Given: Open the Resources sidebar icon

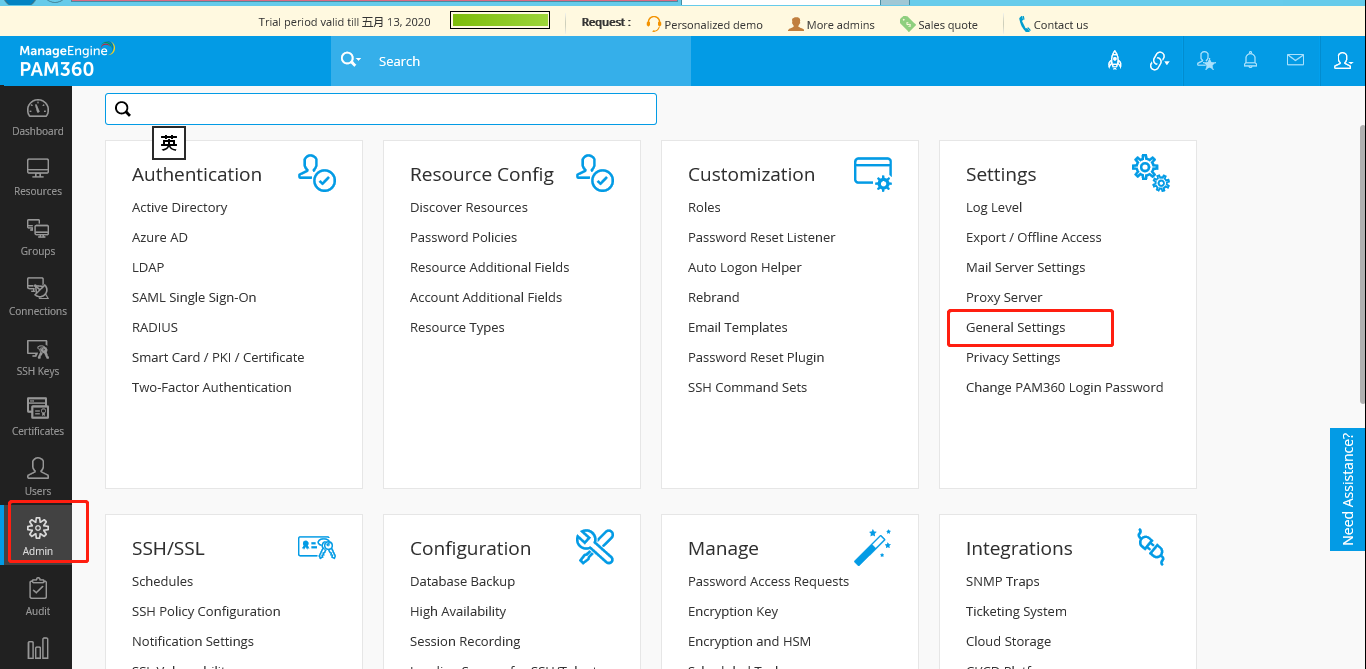Looking at the screenshot, I should (x=38, y=168).
